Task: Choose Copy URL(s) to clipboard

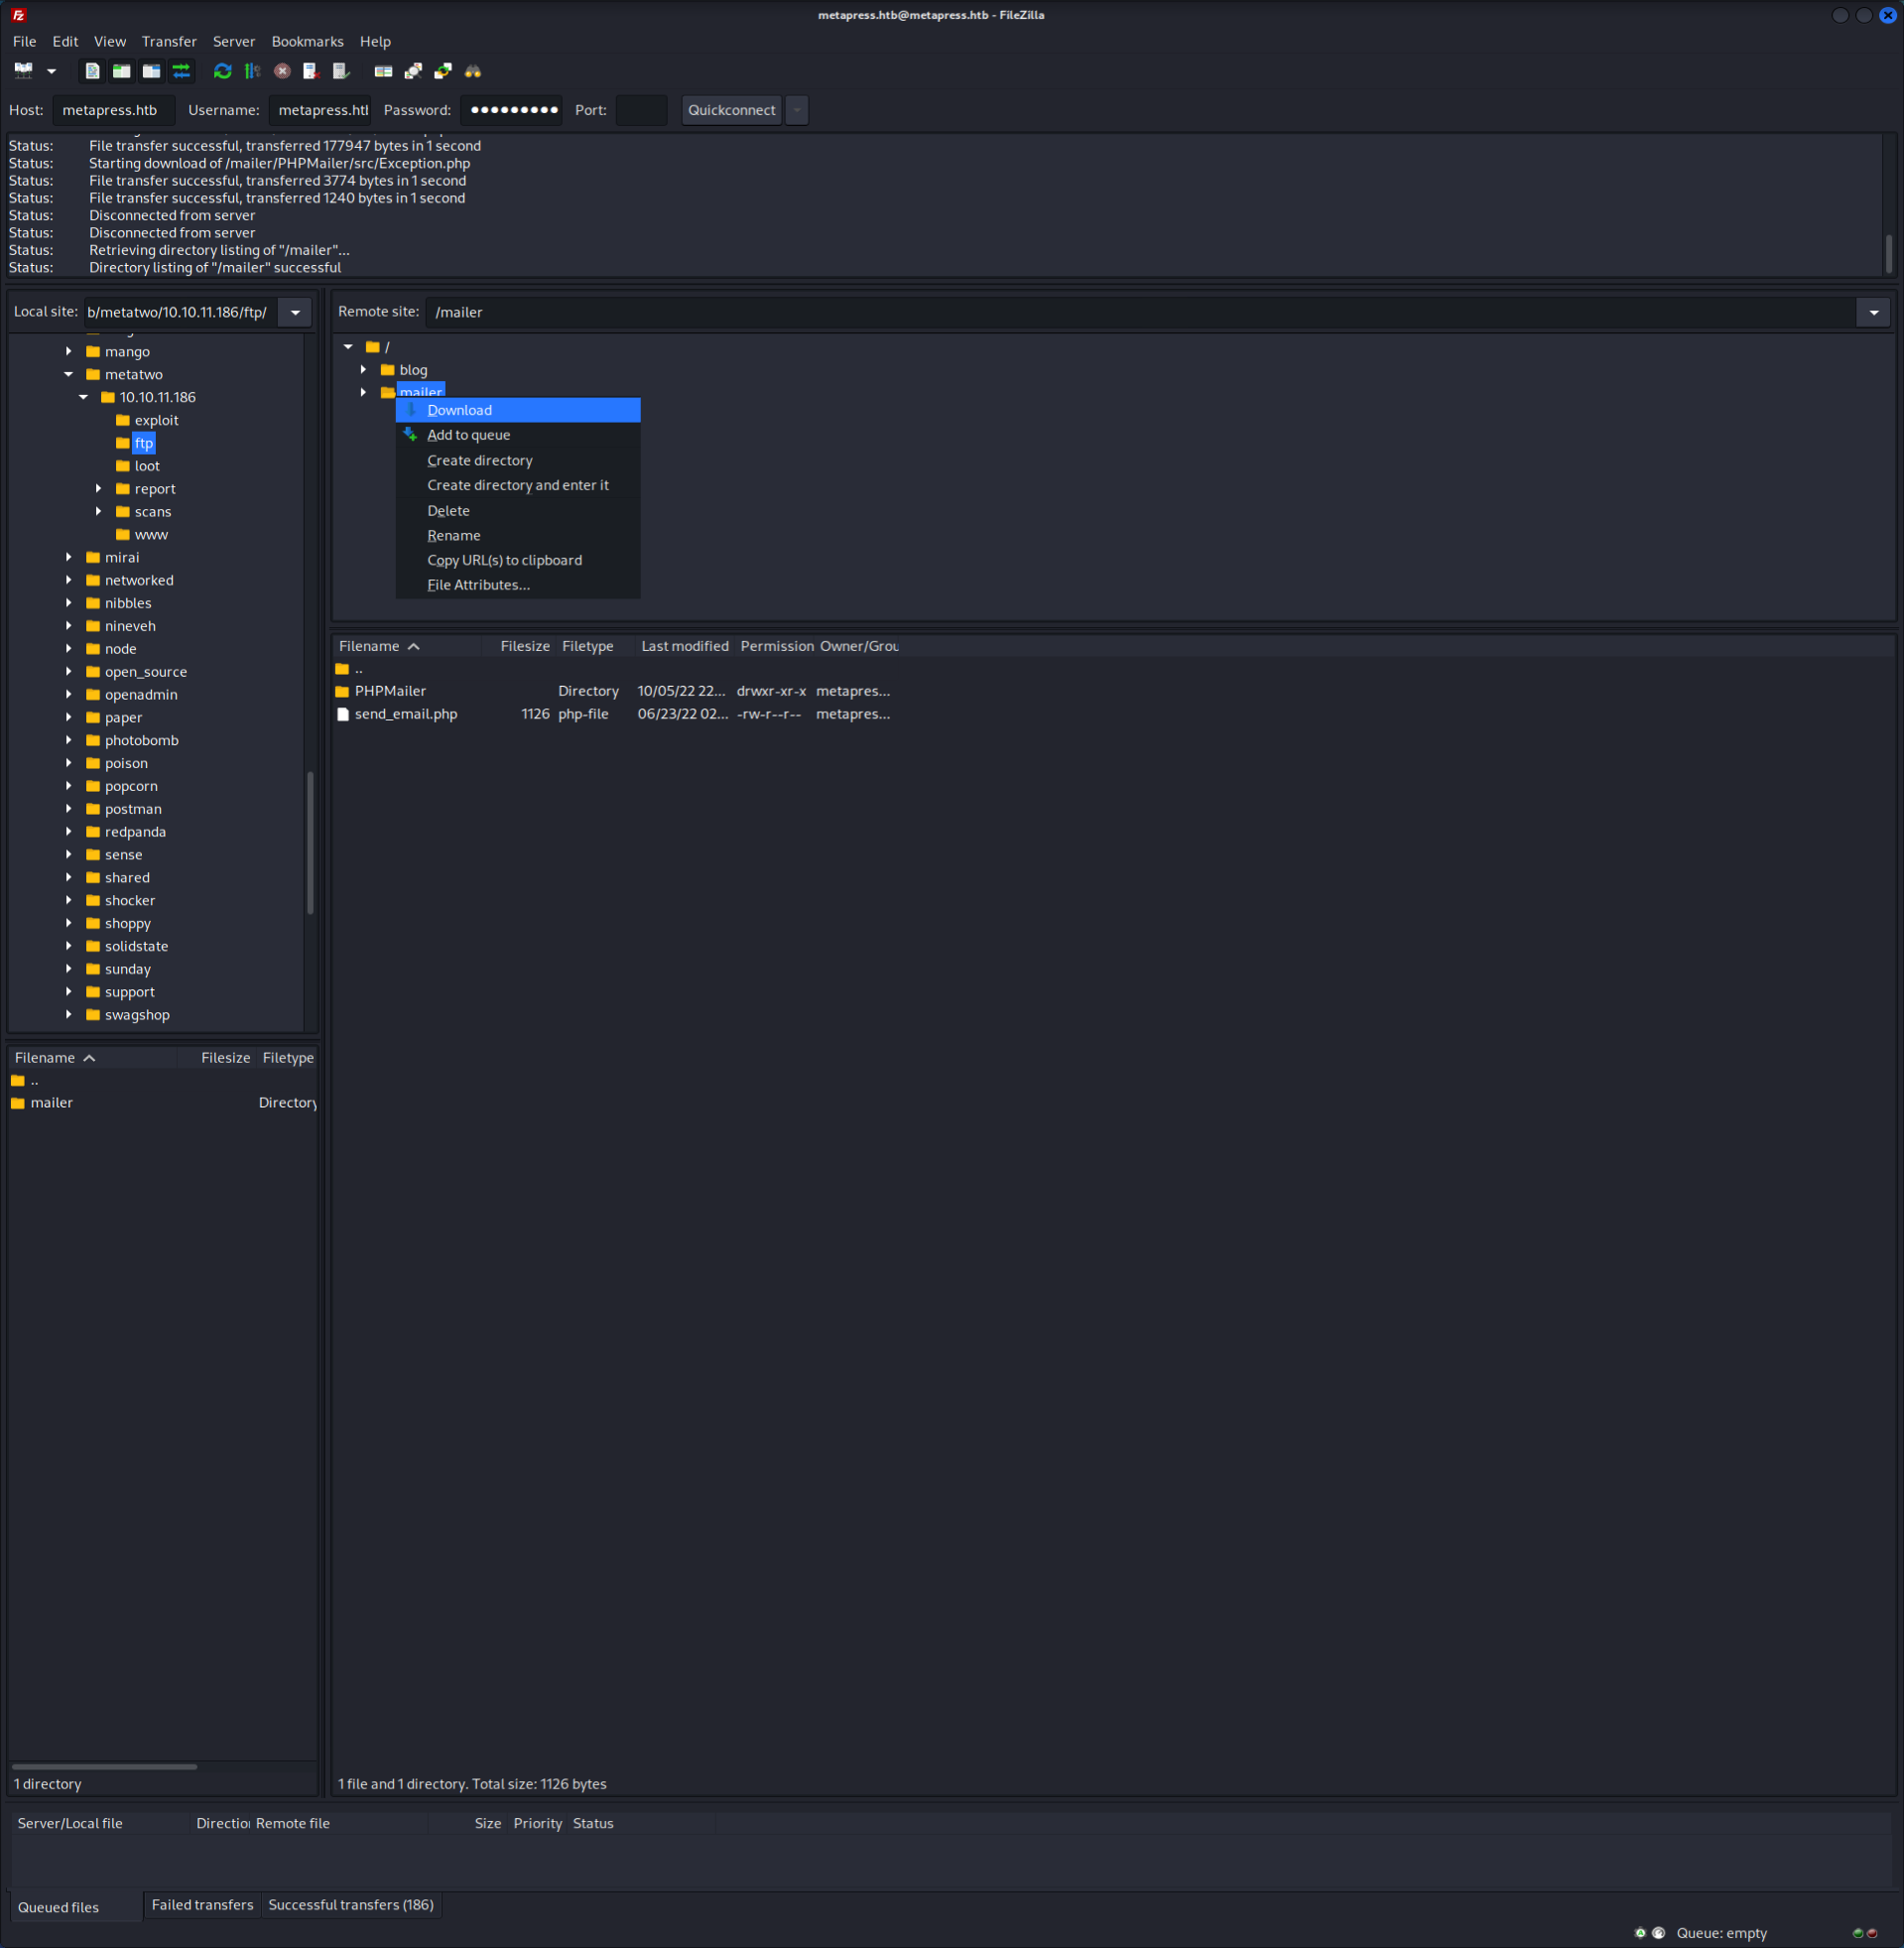Action: pos(518,560)
